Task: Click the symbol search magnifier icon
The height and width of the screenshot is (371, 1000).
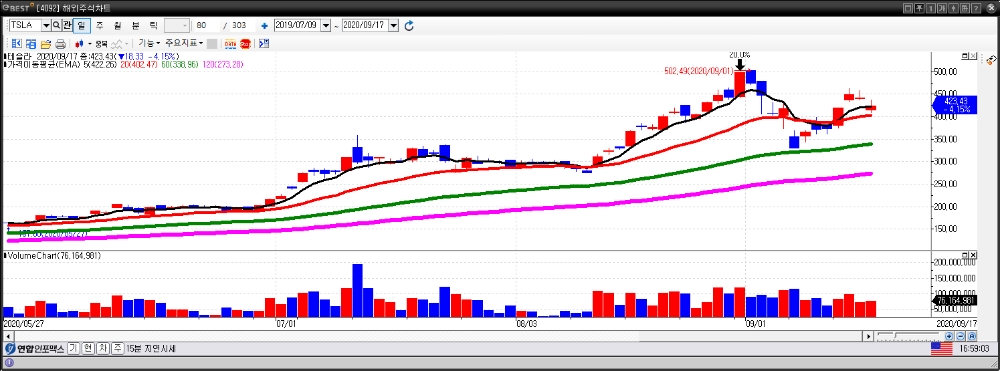Action: [56, 25]
